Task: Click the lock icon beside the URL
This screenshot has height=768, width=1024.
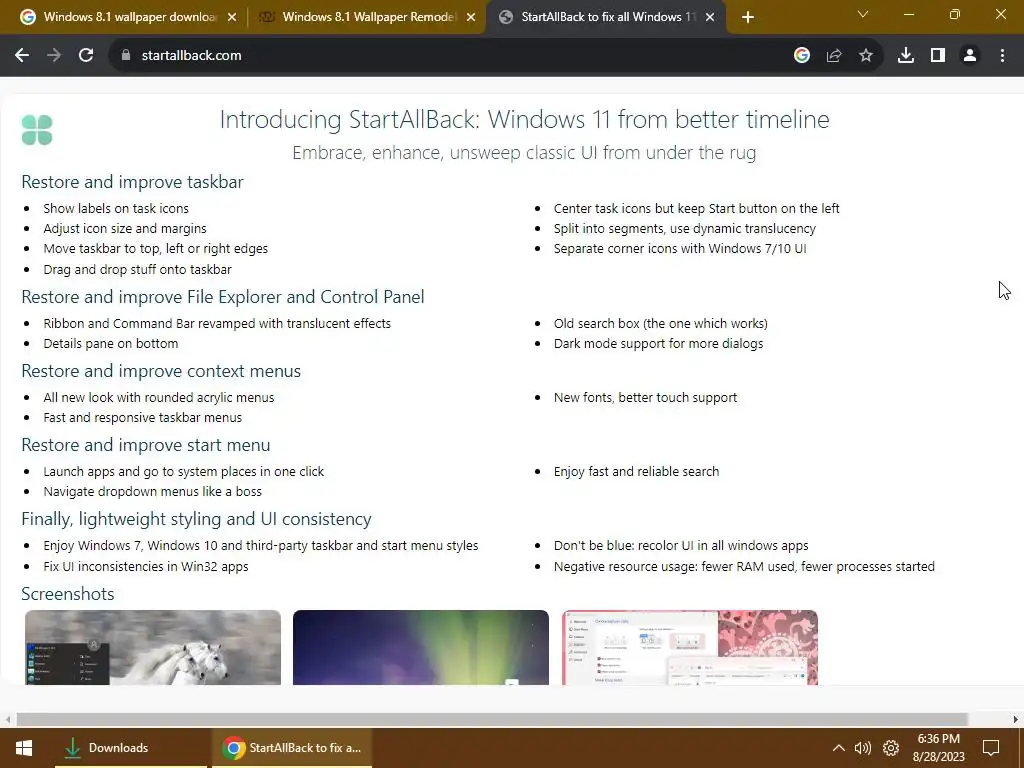Action: pyautogui.click(x=126, y=56)
